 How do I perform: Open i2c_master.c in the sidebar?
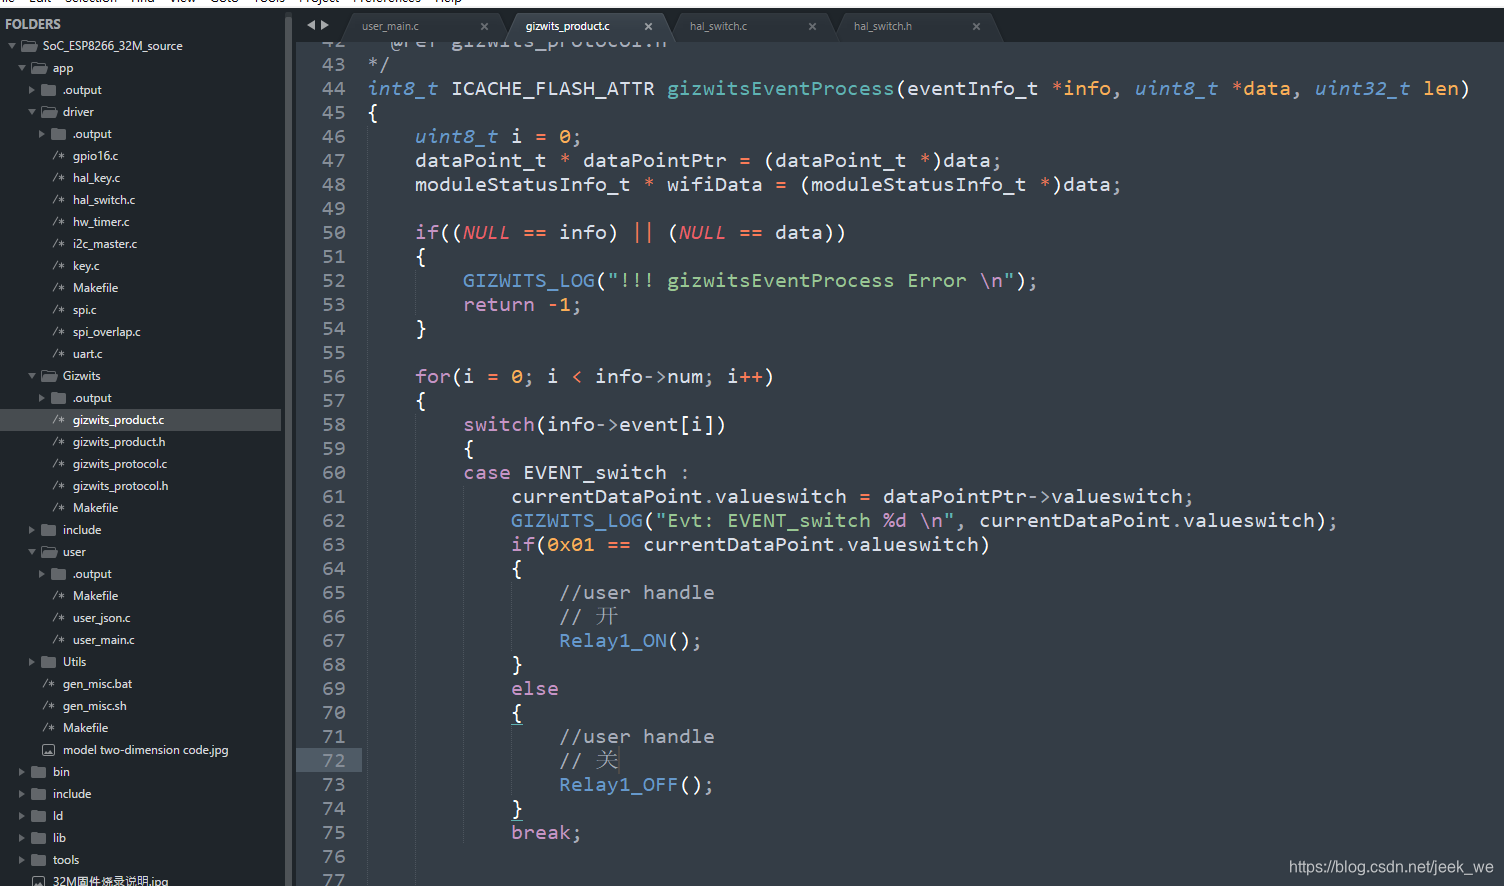coord(105,244)
